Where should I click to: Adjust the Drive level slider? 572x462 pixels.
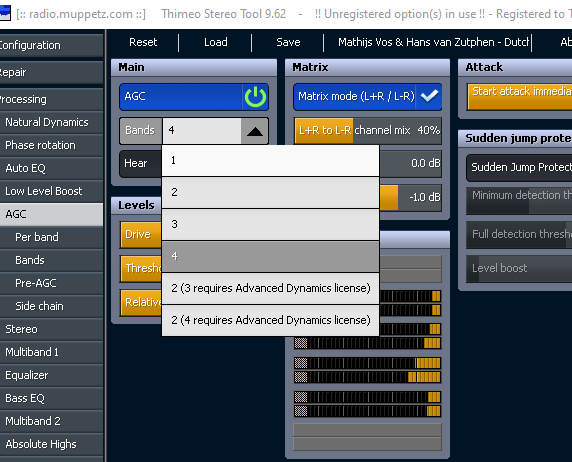click(141, 234)
